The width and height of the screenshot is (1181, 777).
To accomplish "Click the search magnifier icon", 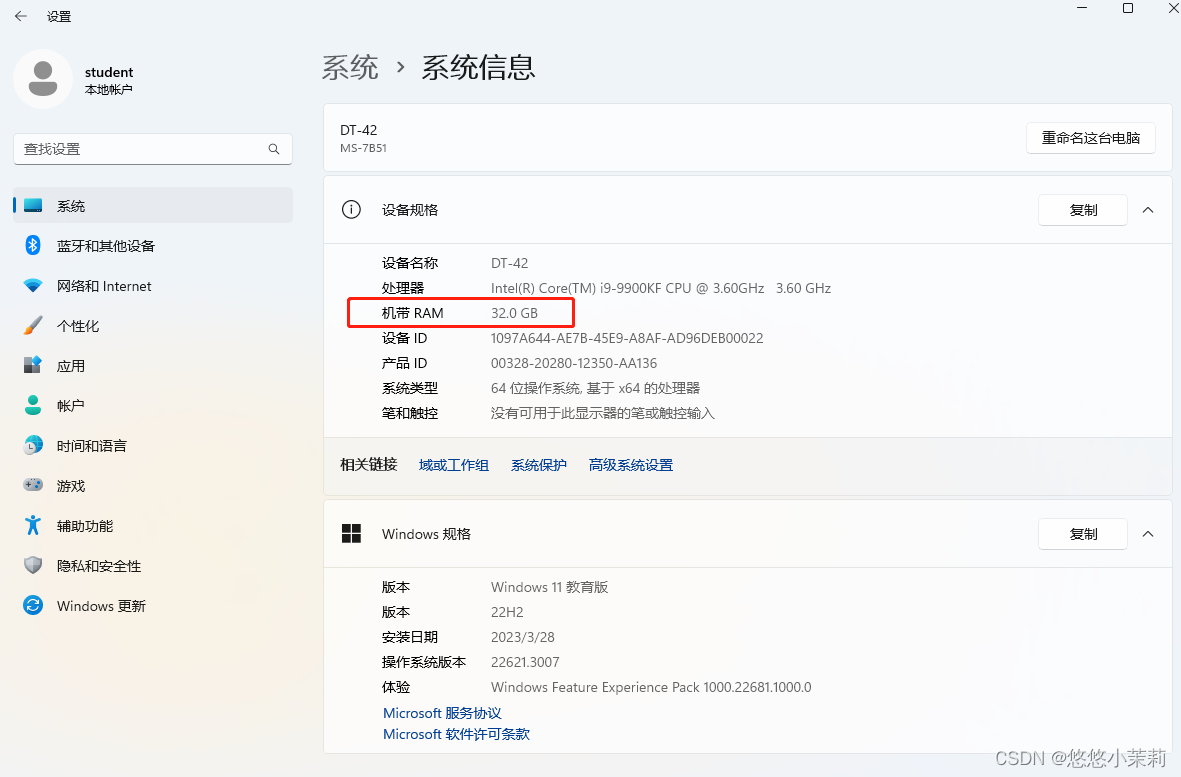I will [274, 149].
